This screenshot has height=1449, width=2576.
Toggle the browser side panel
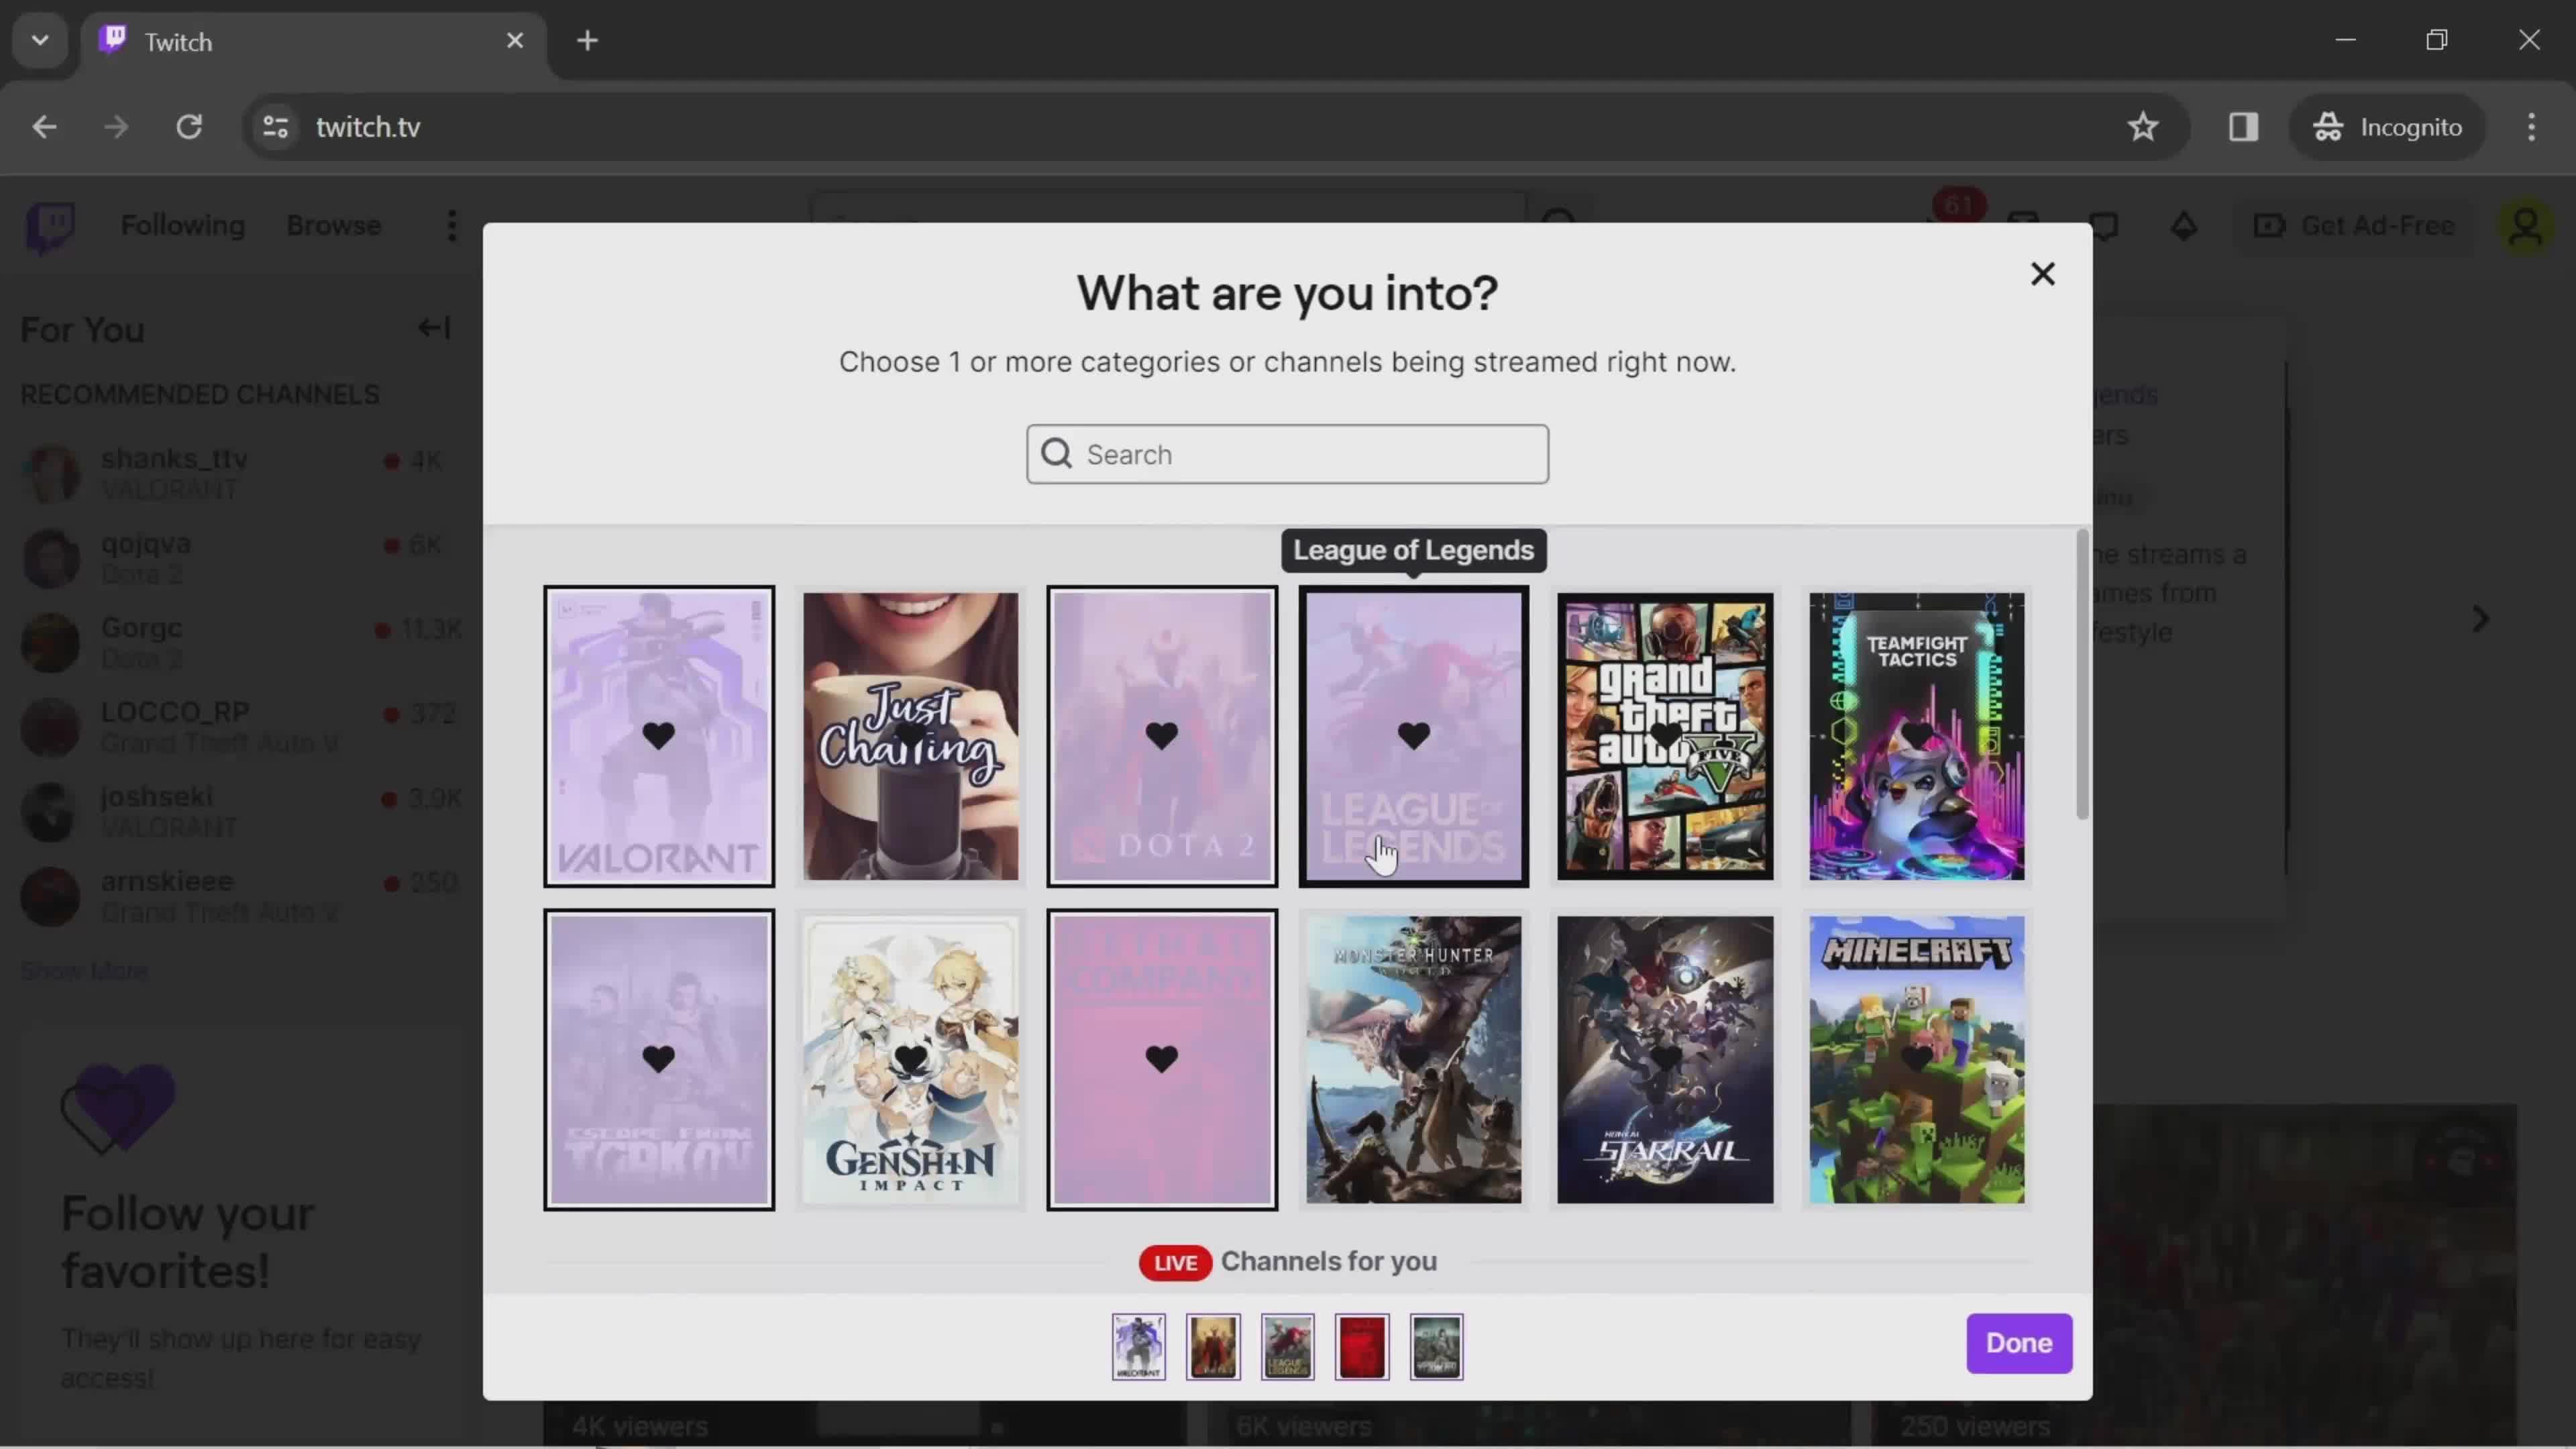pyautogui.click(x=2243, y=127)
